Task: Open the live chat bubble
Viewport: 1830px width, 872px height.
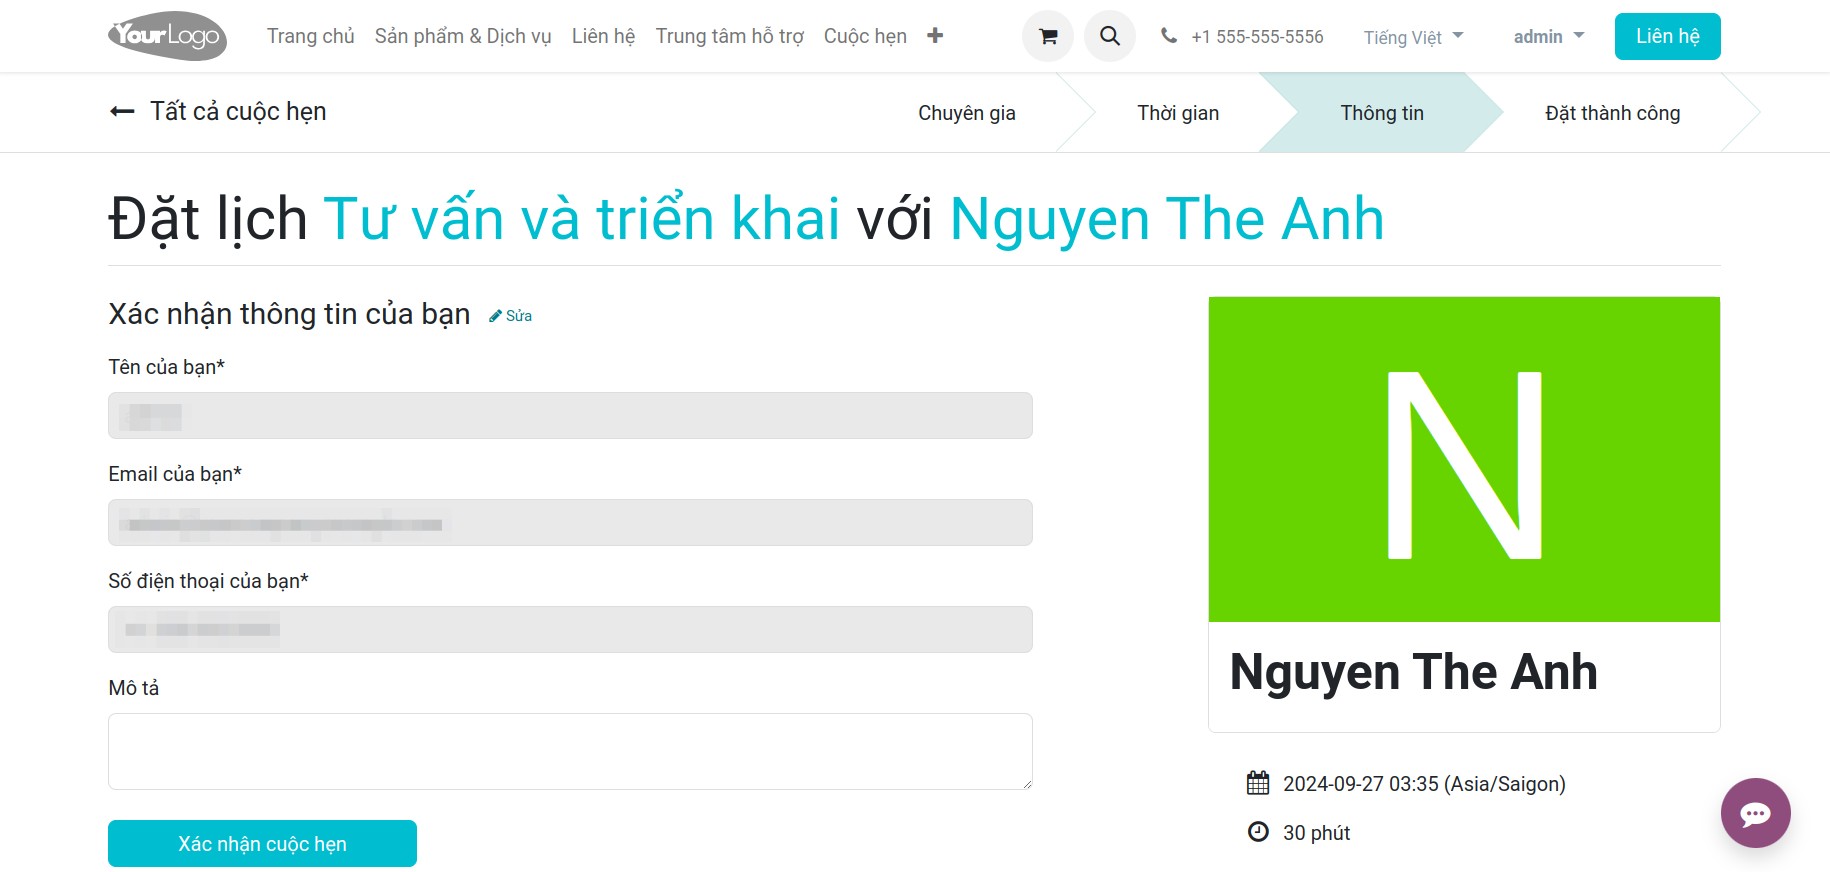Action: [1755, 813]
